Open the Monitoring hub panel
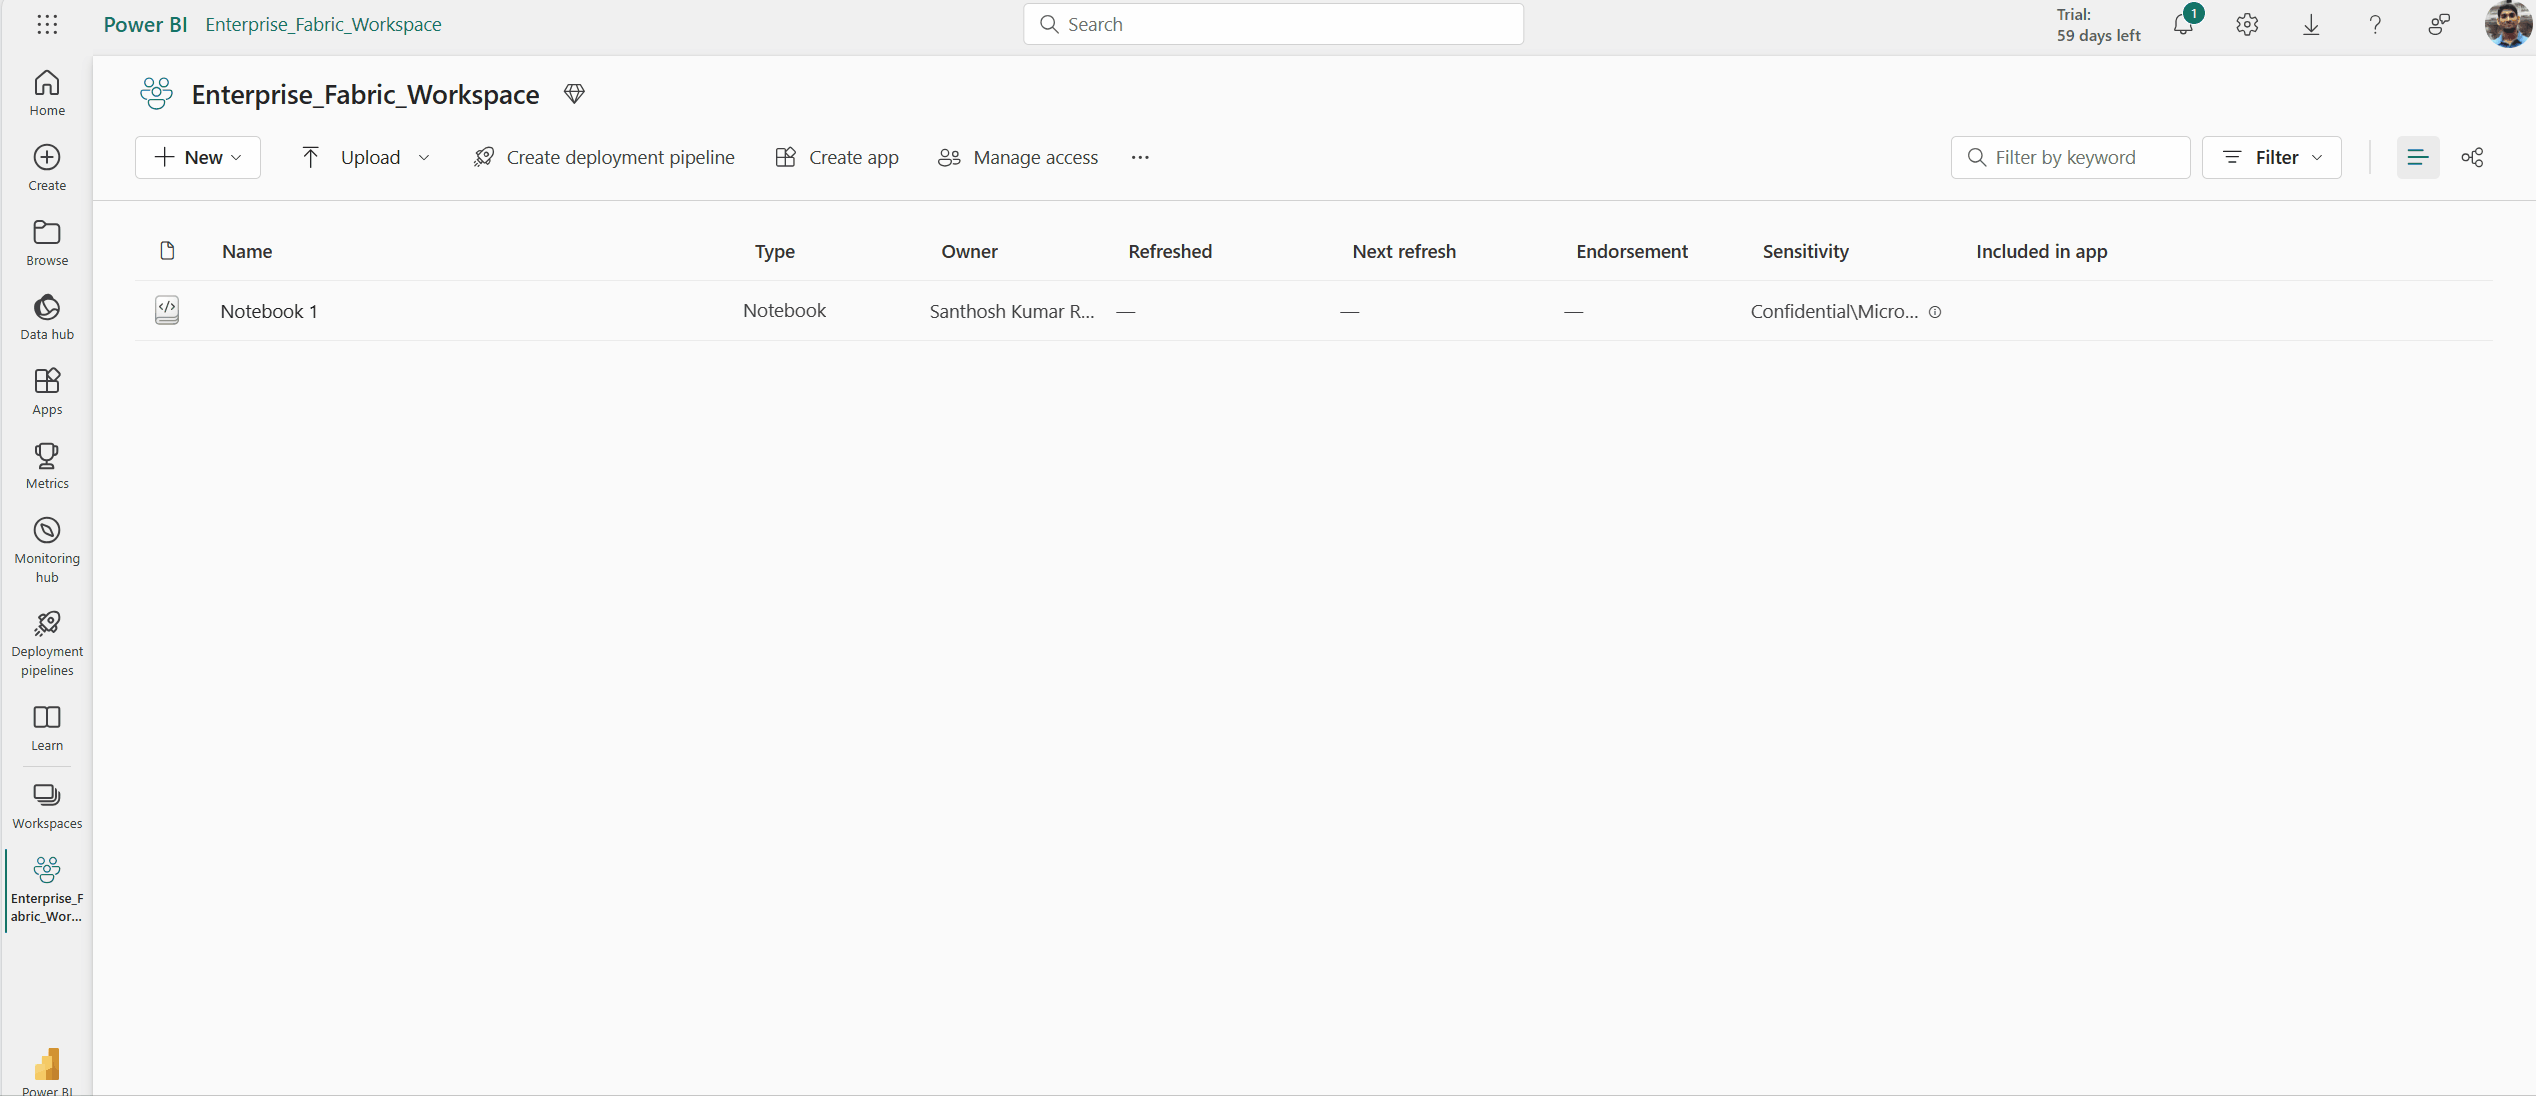This screenshot has width=2536, height=1096. [47, 550]
